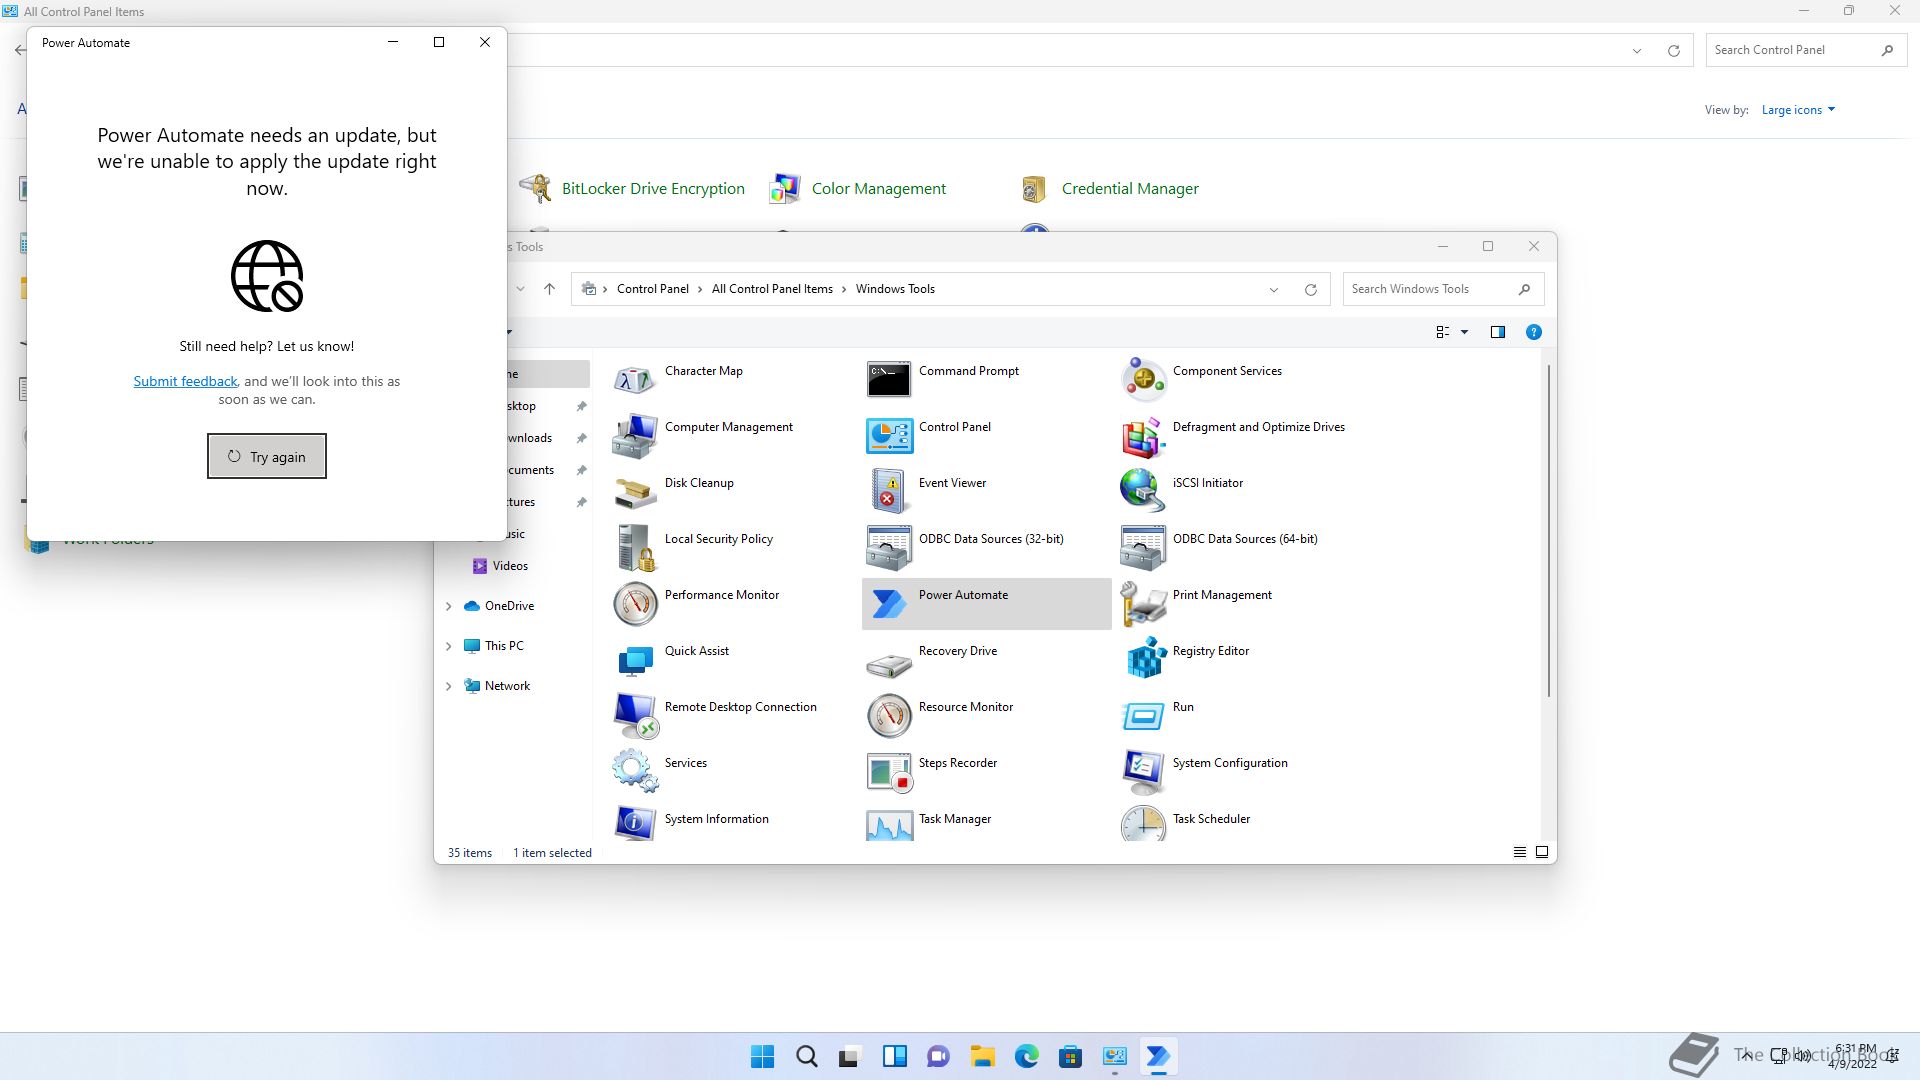Screen dimensions: 1920x1080
Task: Expand the Network tree node
Action: coord(448,686)
